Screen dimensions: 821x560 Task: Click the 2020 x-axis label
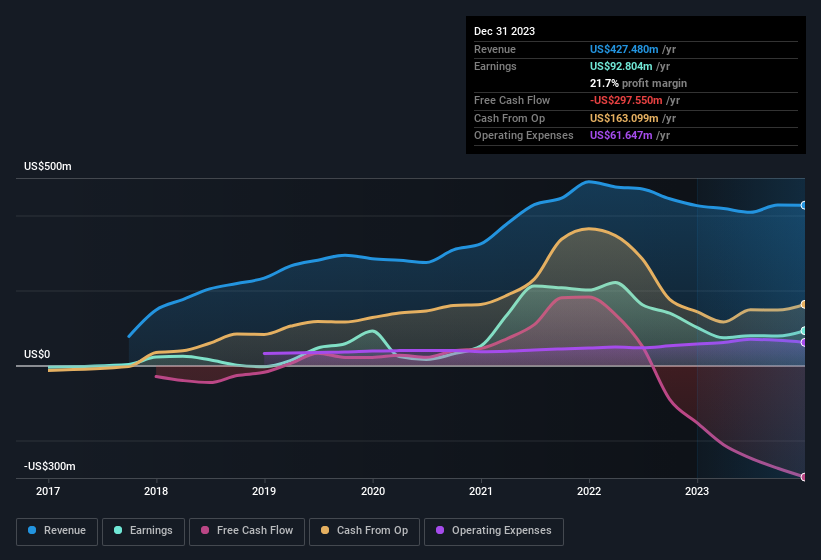point(373,491)
